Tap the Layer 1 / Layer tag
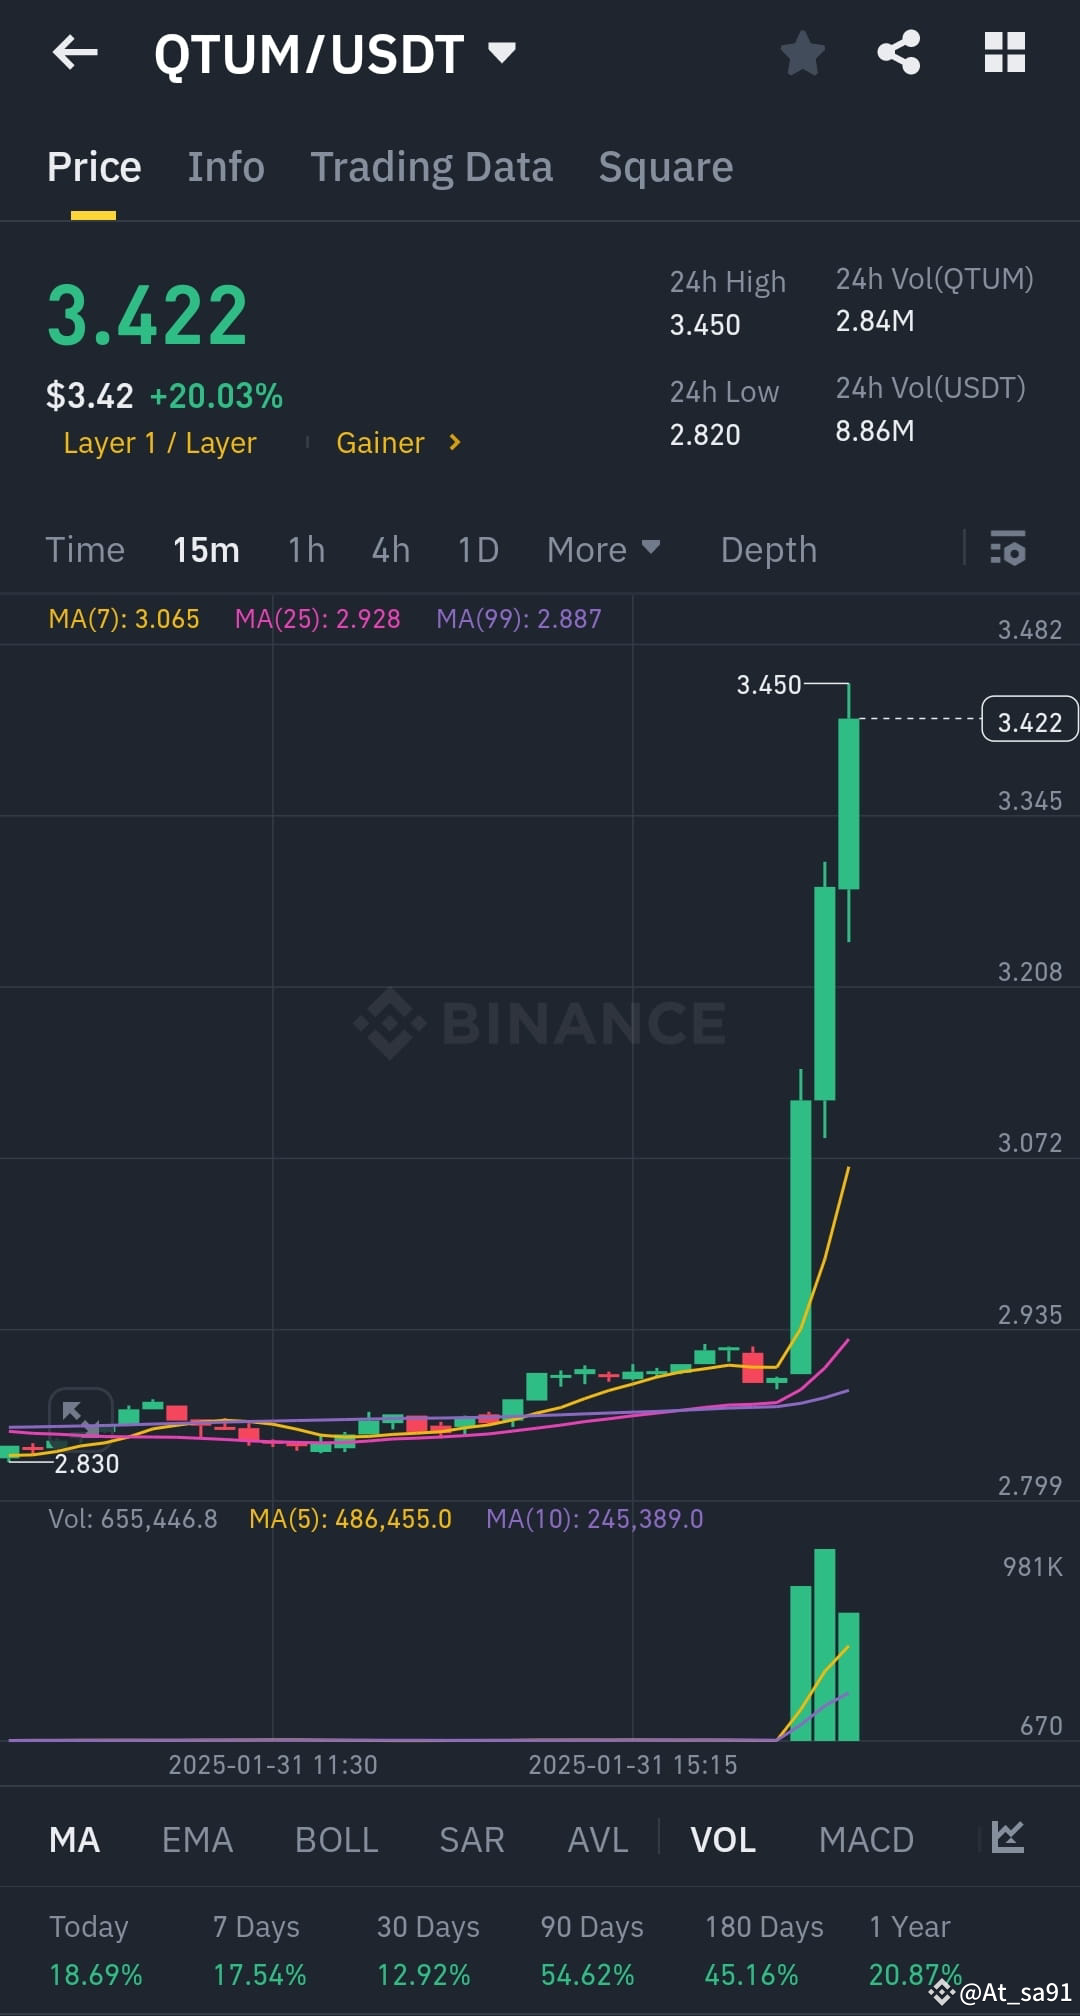1080x2016 pixels. point(158,442)
